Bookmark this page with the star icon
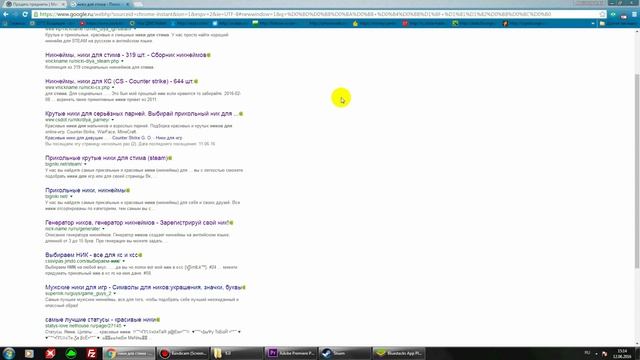 602,14
